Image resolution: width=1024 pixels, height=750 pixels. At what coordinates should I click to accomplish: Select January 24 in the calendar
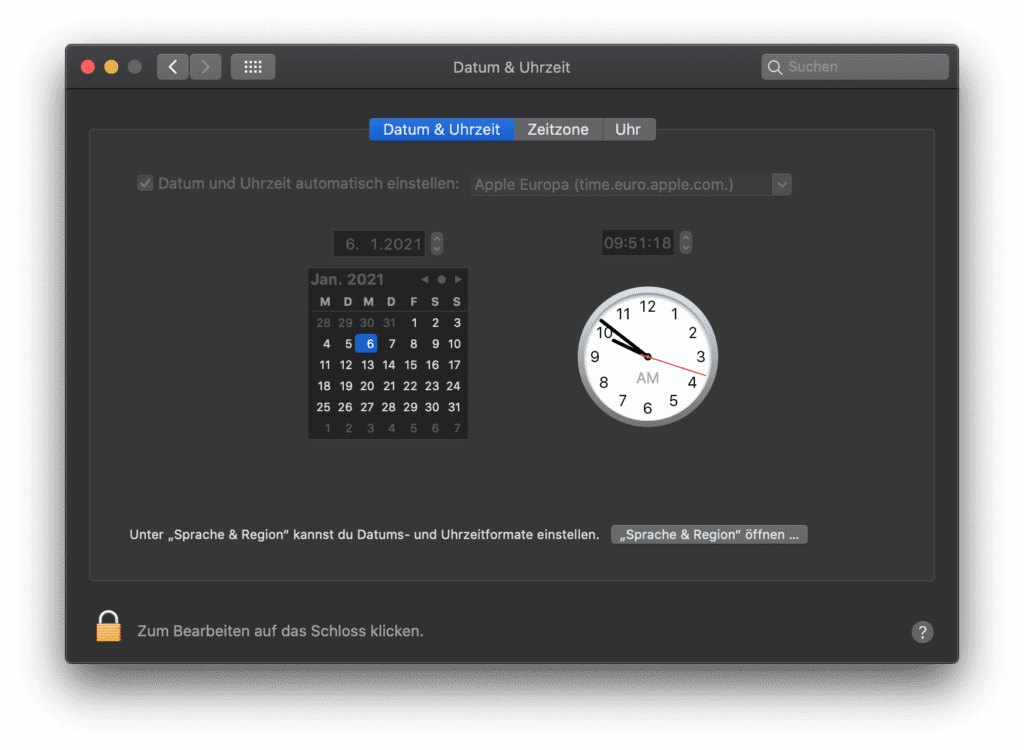click(x=455, y=385)
